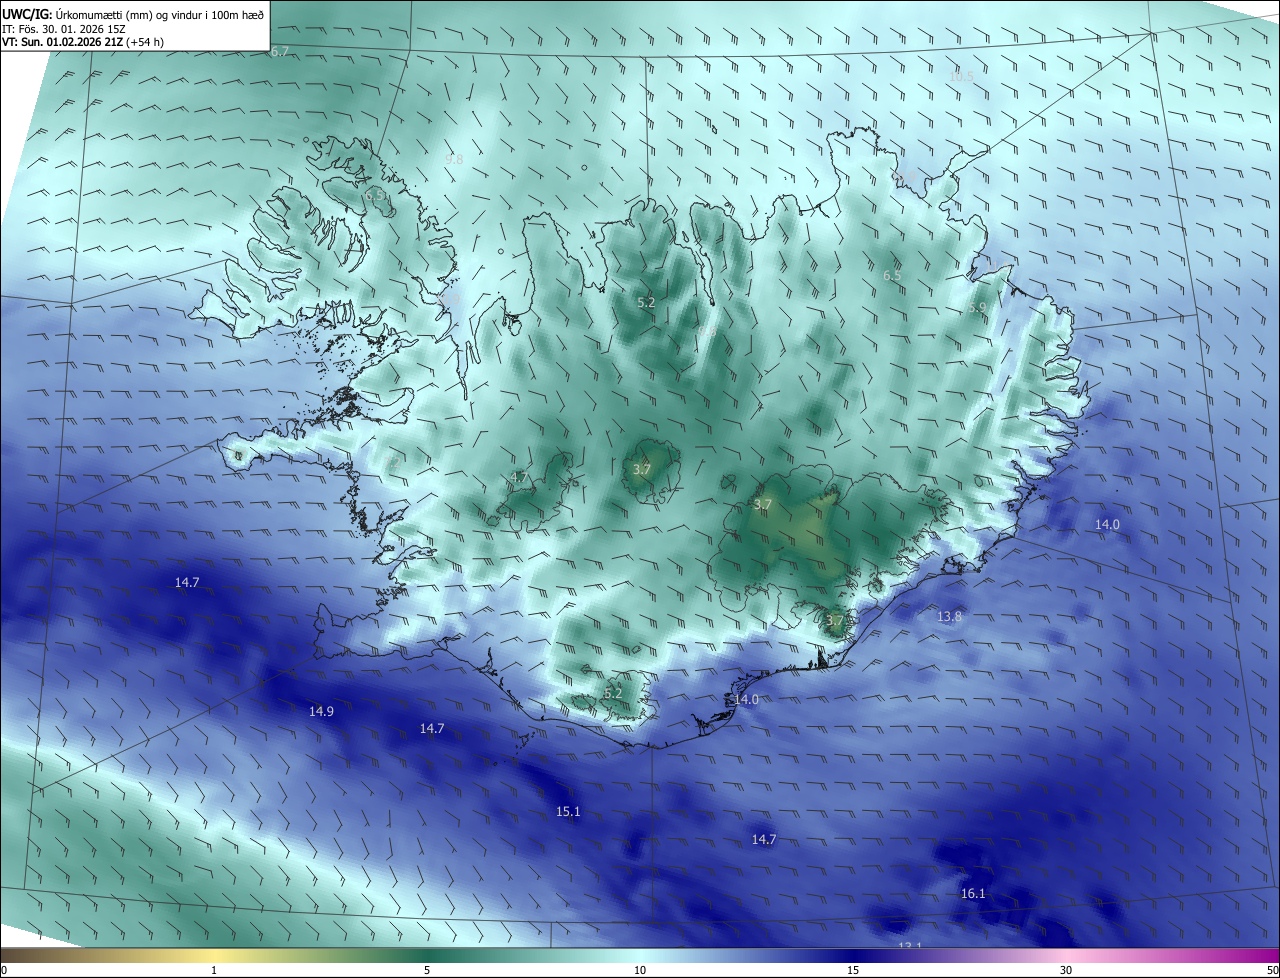Click the 6.5 value over northeast Iceland

[892, 275]
